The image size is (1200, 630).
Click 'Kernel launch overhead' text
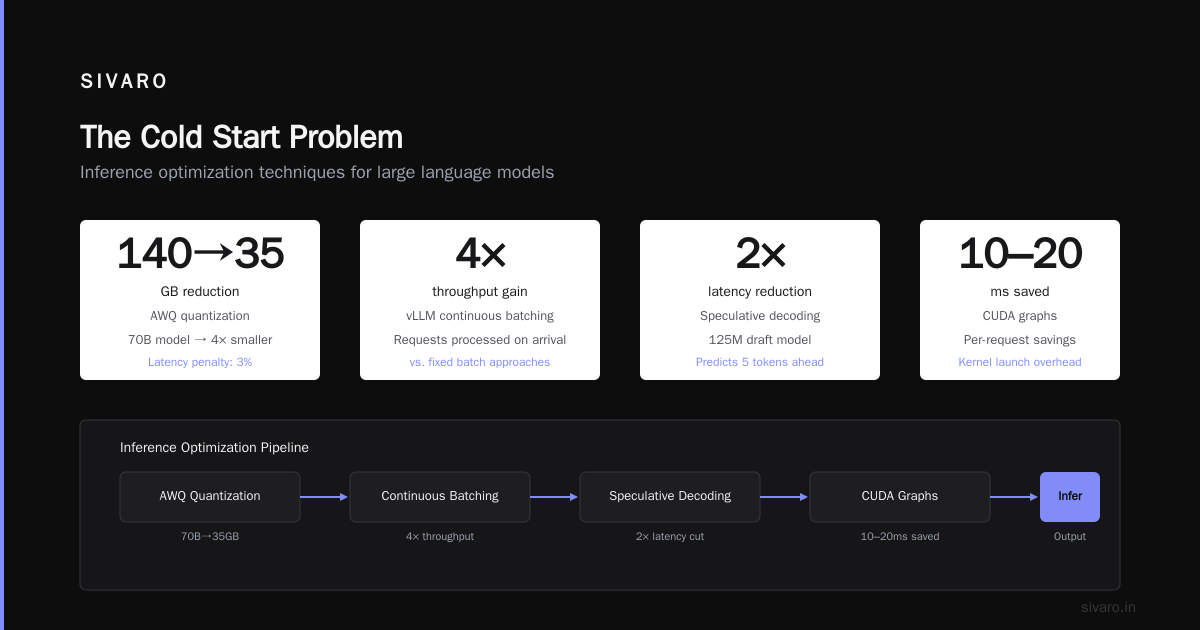1020,362
